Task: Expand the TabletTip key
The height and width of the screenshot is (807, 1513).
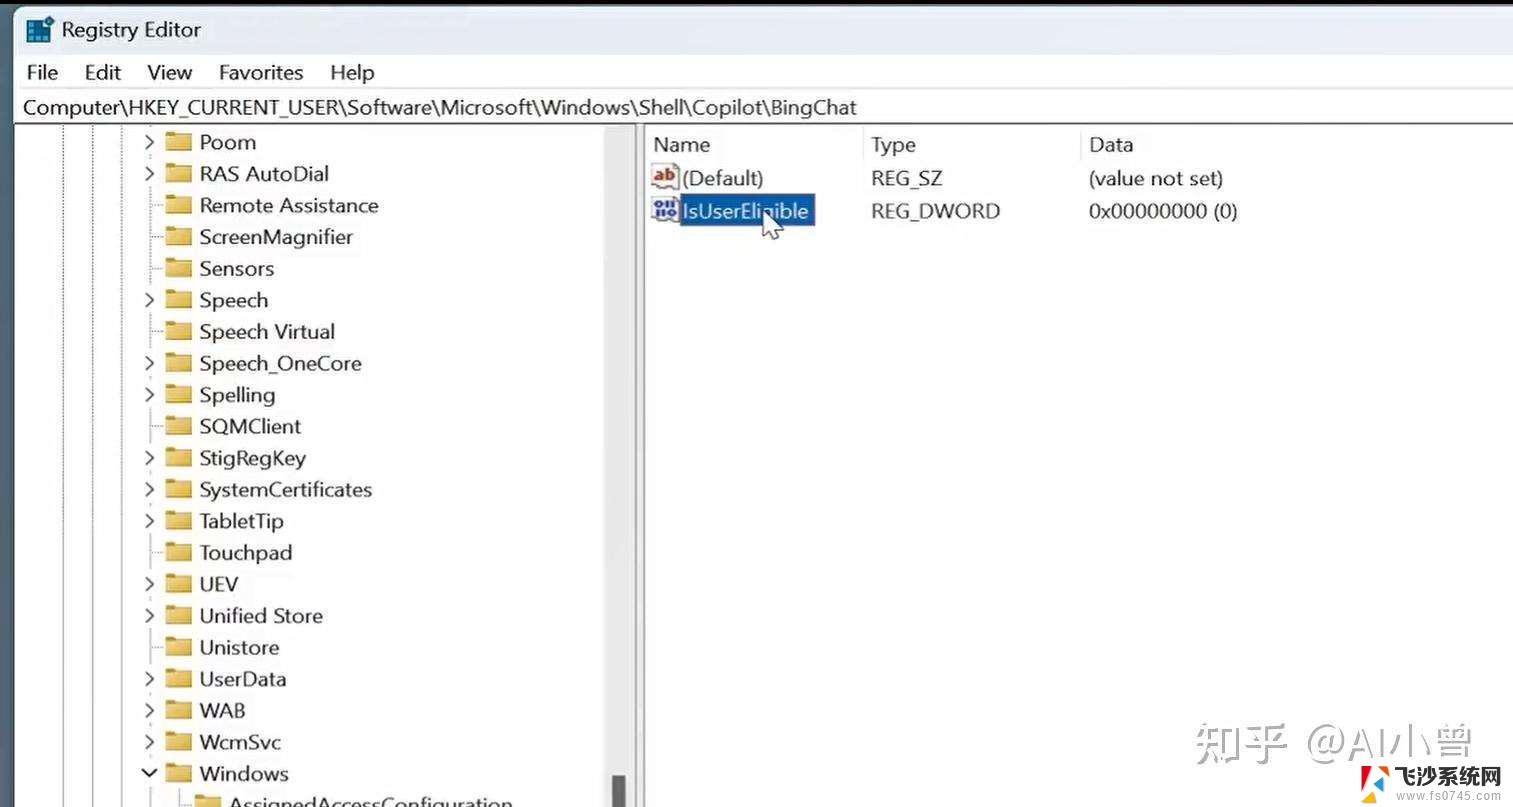Action: pos(149,521)
